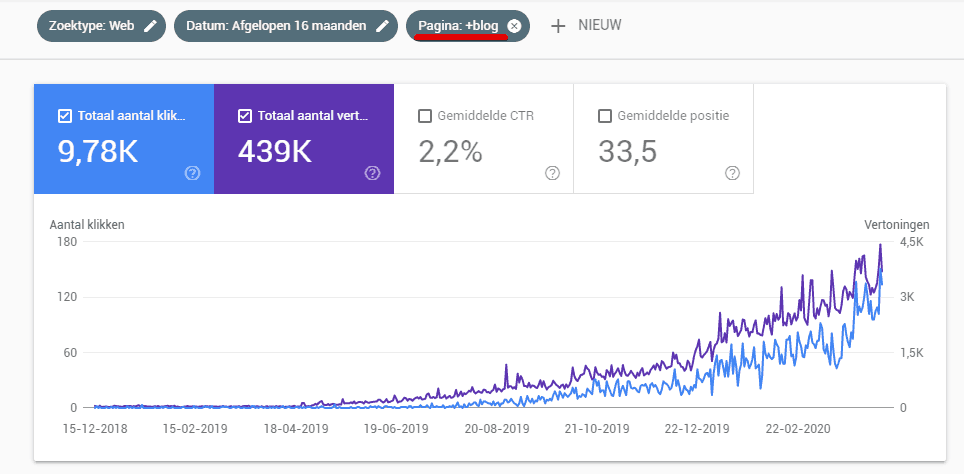Open help for Totaal aantal klikken
This screenshot has width=964, height=474.
coord(193,173)
